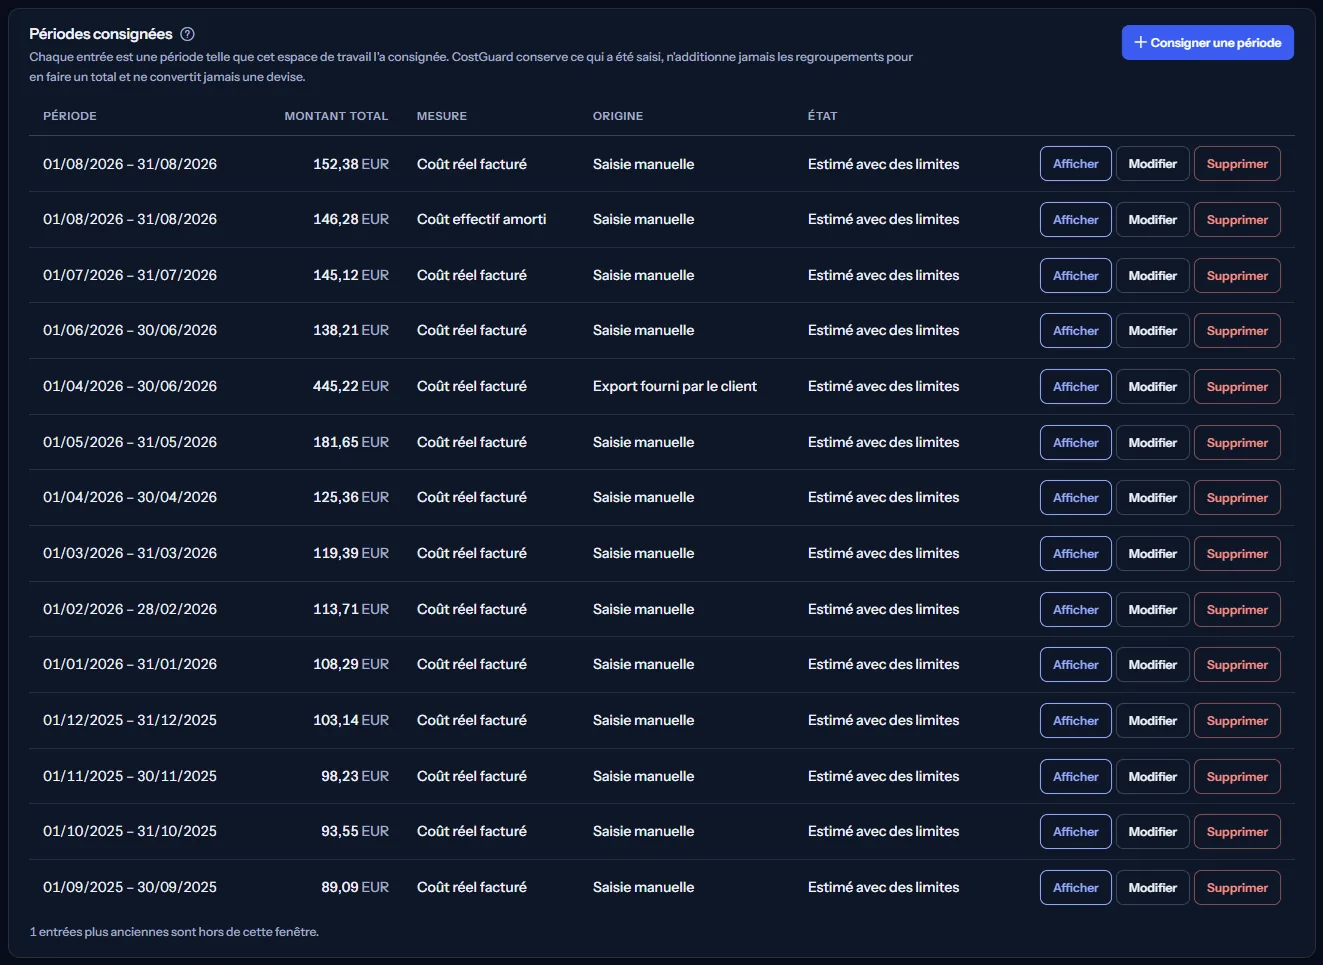The height and width of the screenshot is (965, 1323).
Task: Click Supprimer on the 181,65 EUR row
Action: 1237,443
